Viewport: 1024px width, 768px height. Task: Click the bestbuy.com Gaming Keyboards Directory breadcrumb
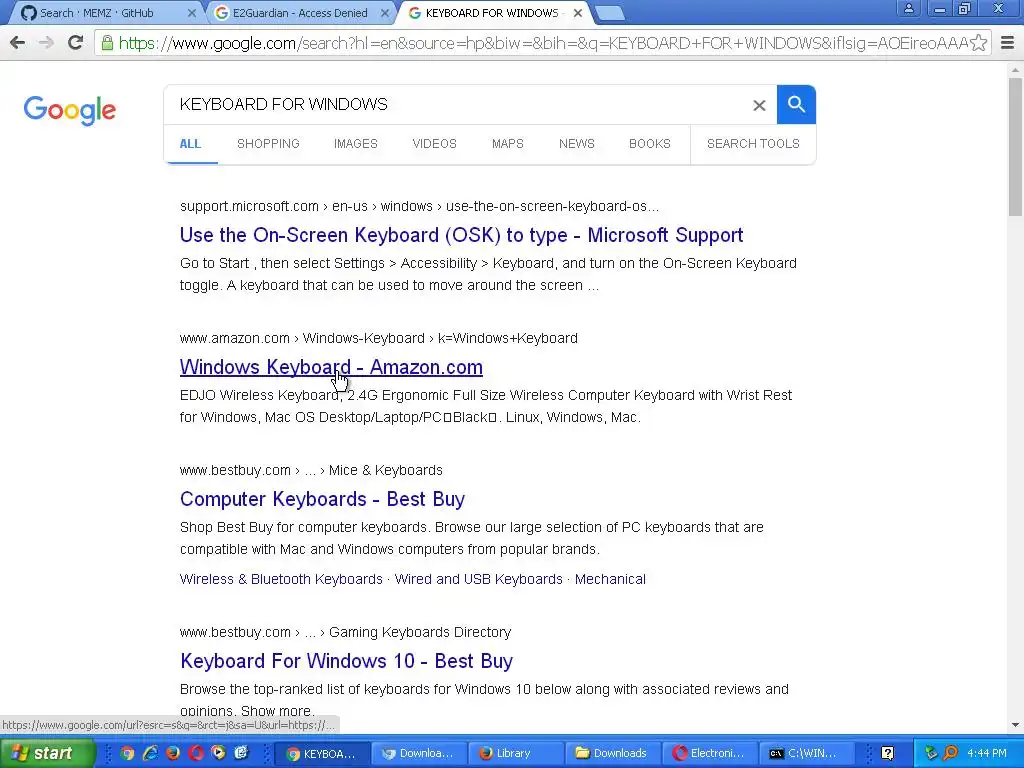click(x=345, y=632)
